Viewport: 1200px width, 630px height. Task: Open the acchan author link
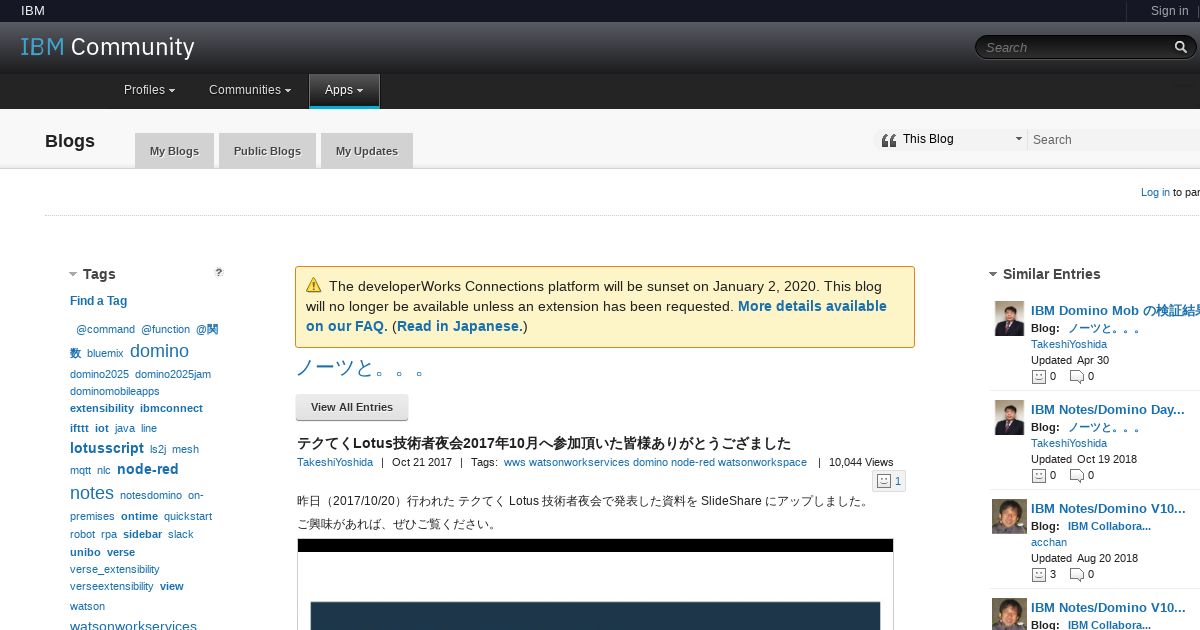1049,542
